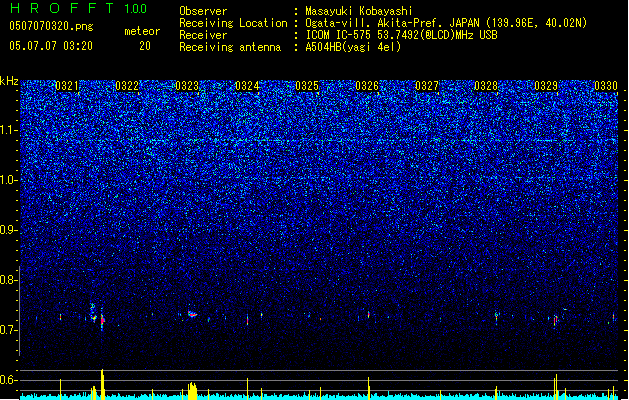This screenshot has height=400, width=629.
Task: Click the 0329 time marker
Action: (546, 86)
